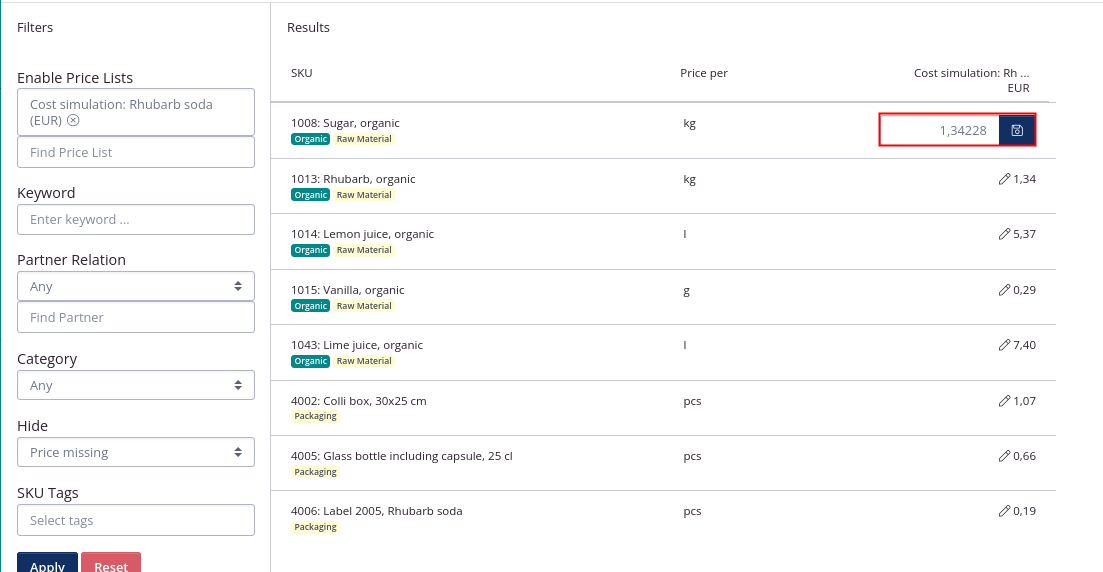
Task: Click pencil edit icon for Rhubarb, organic
Action: point(1004,179)
